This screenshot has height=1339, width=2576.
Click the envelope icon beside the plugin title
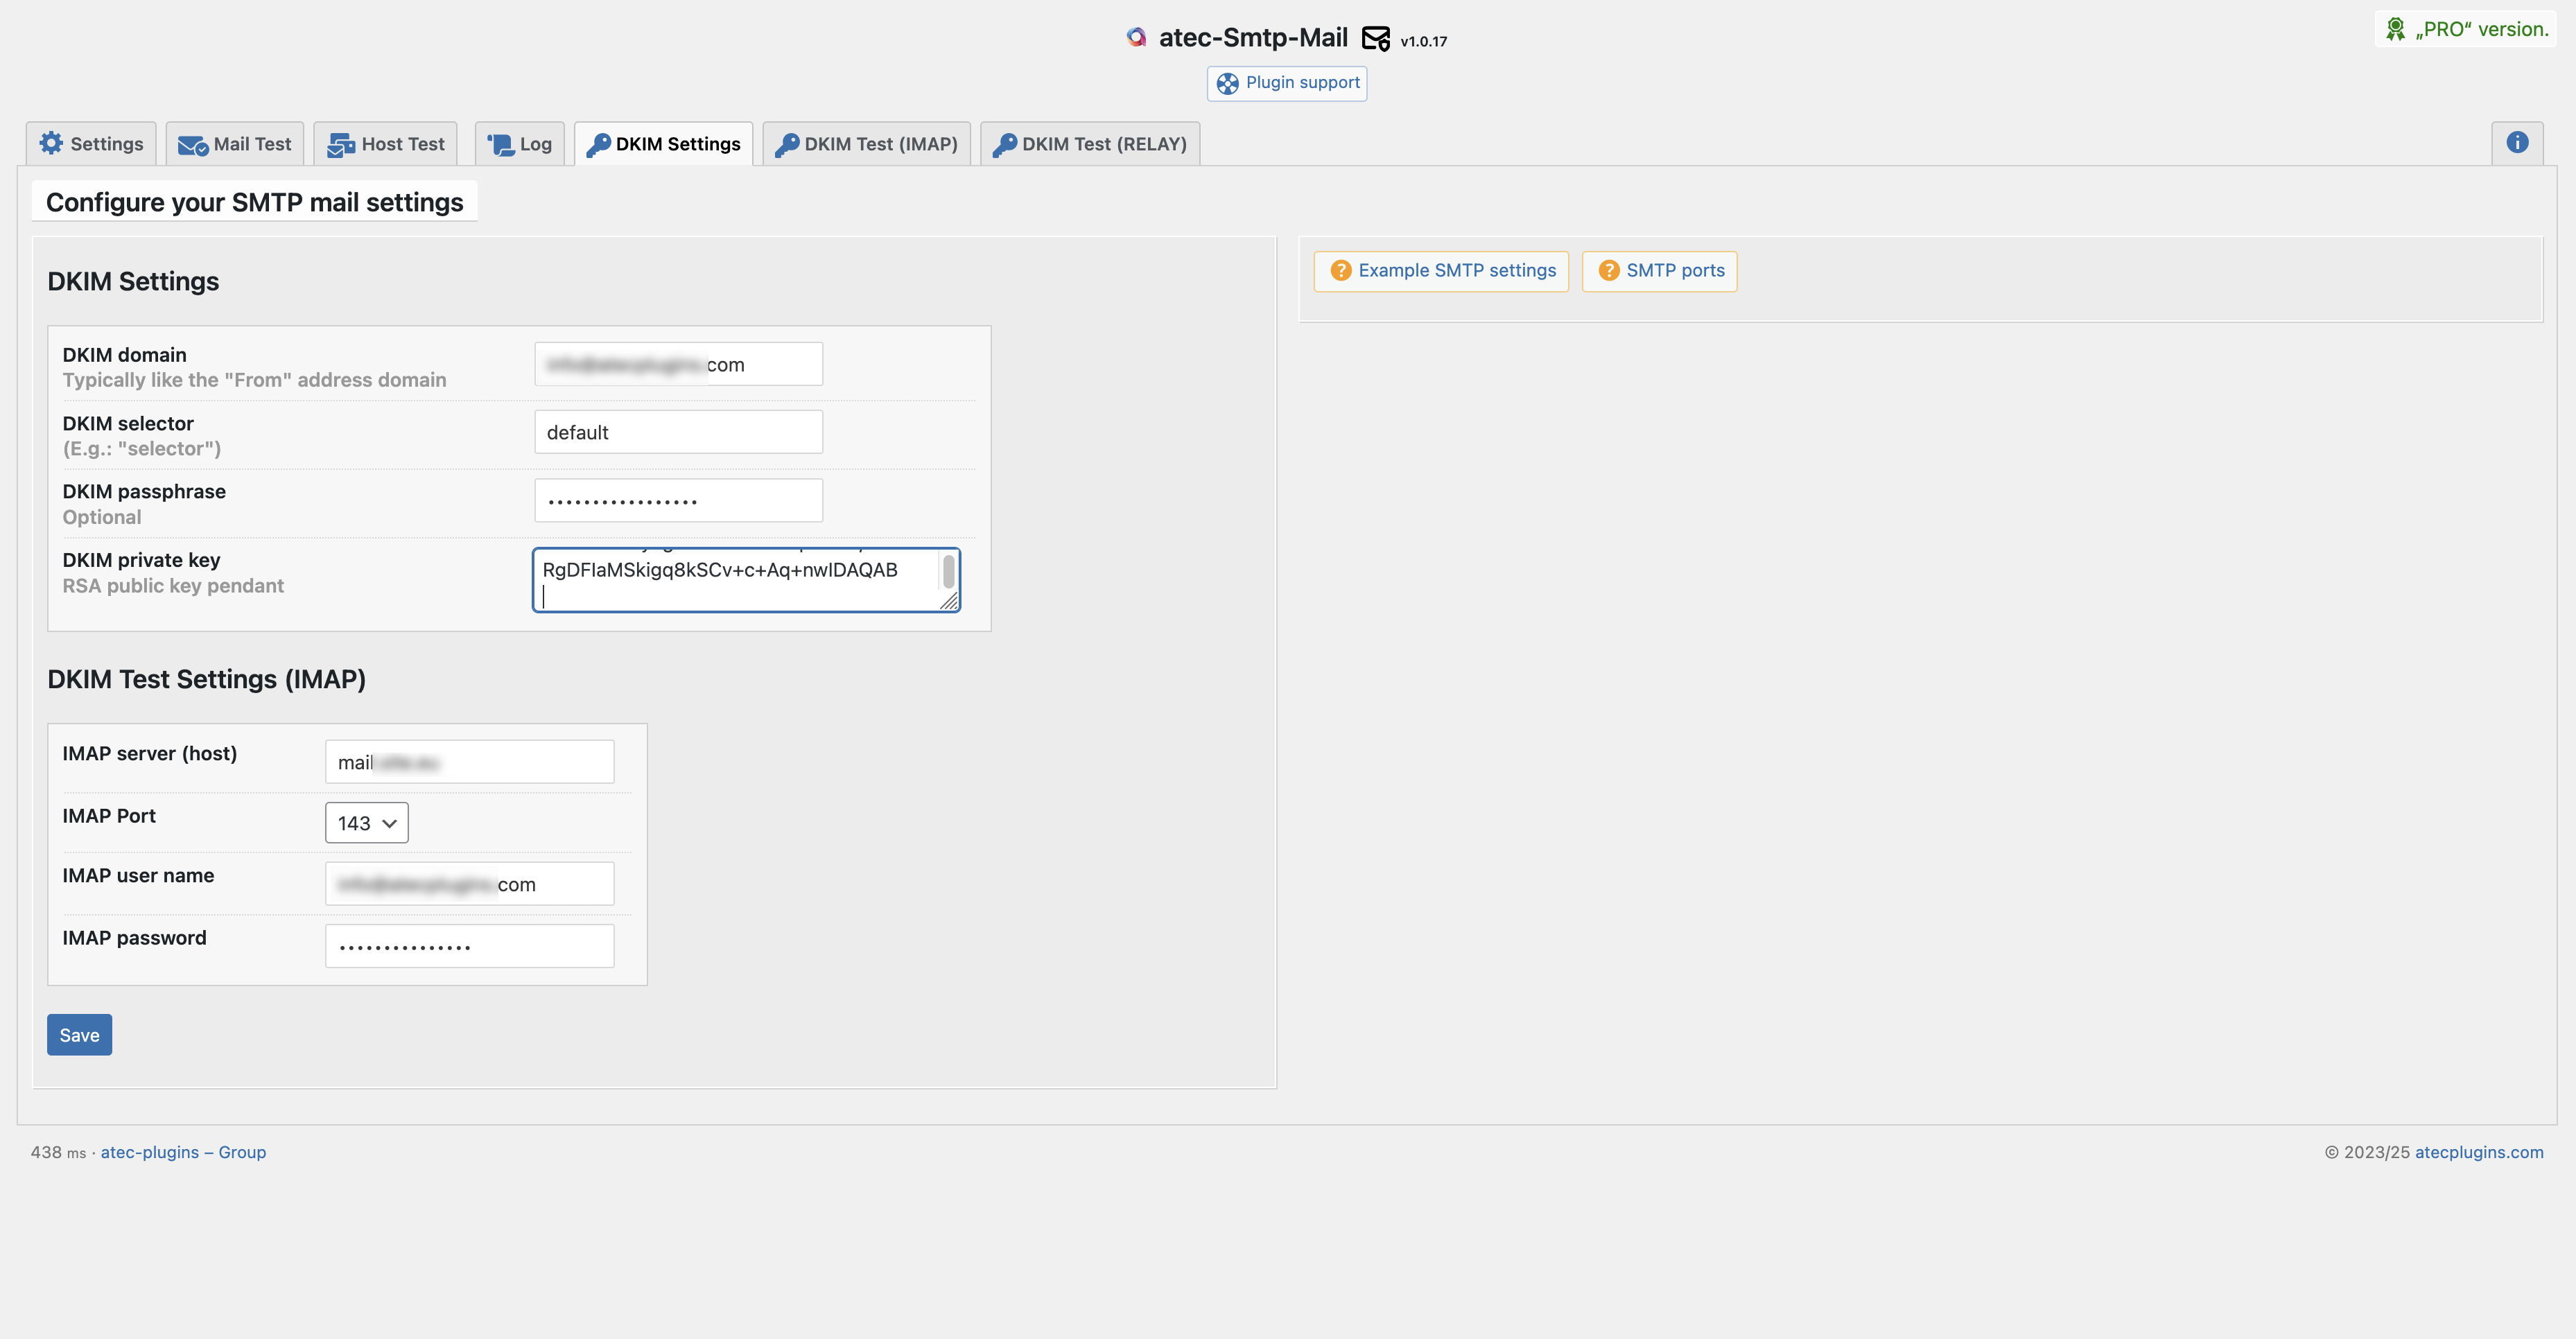click(1376, 39)
